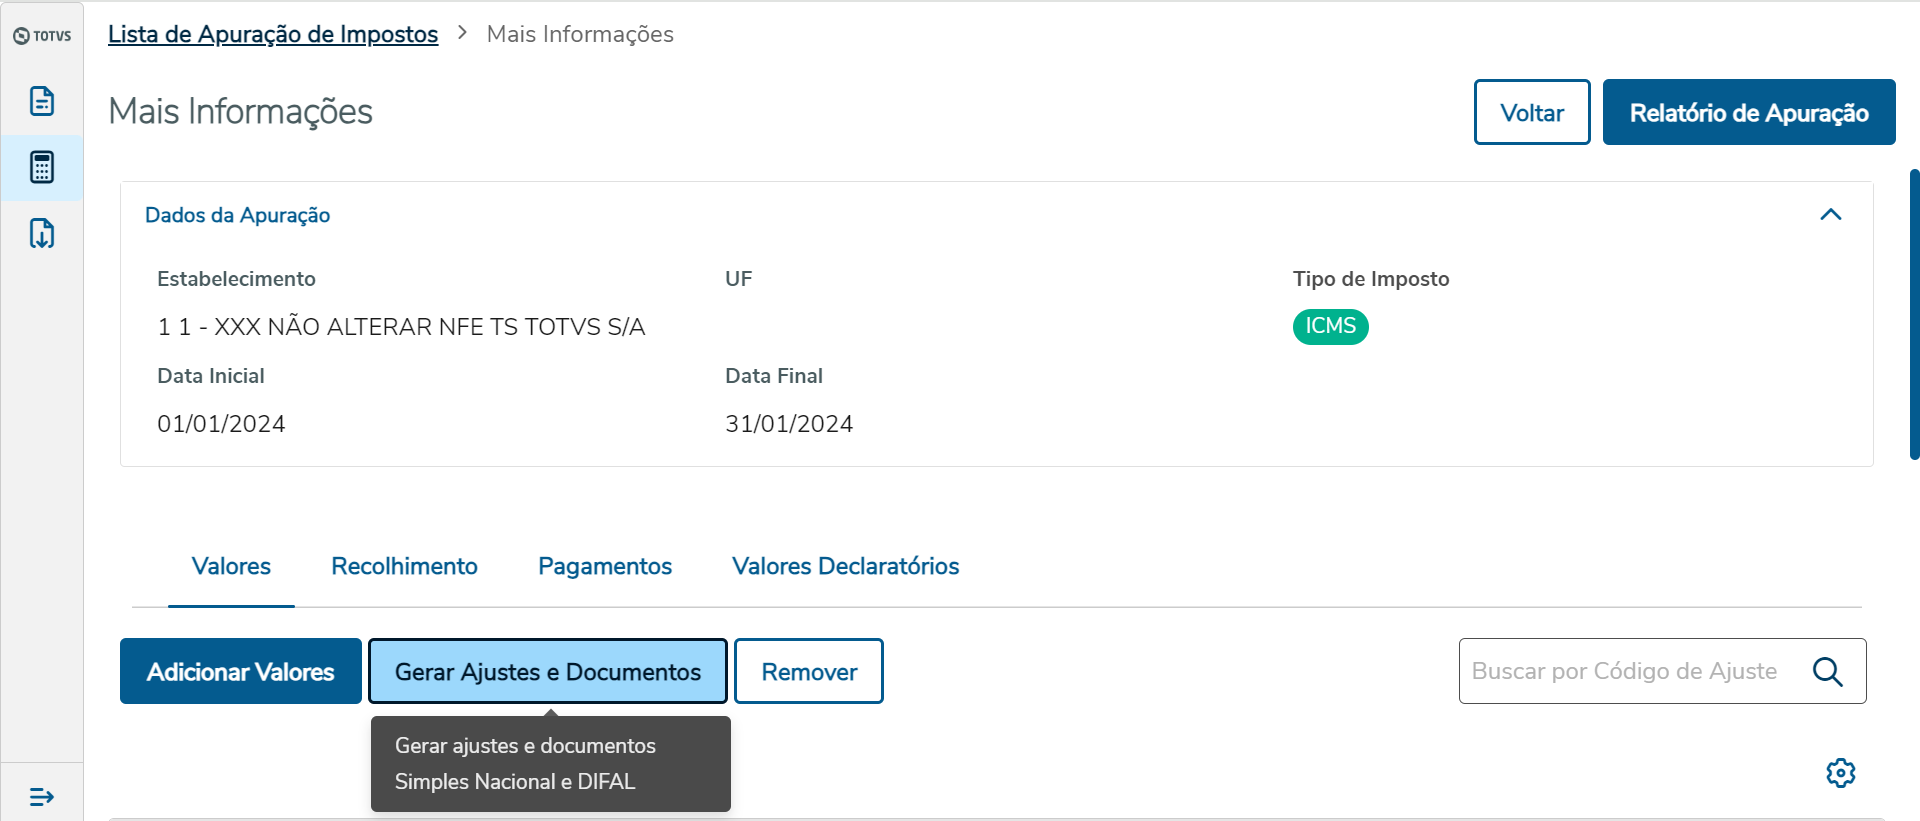The image size is (1920, 821).
Task: Click Gerar Ajustes e Documentos button
Action: pyautogui.click(x=547, y=672)
